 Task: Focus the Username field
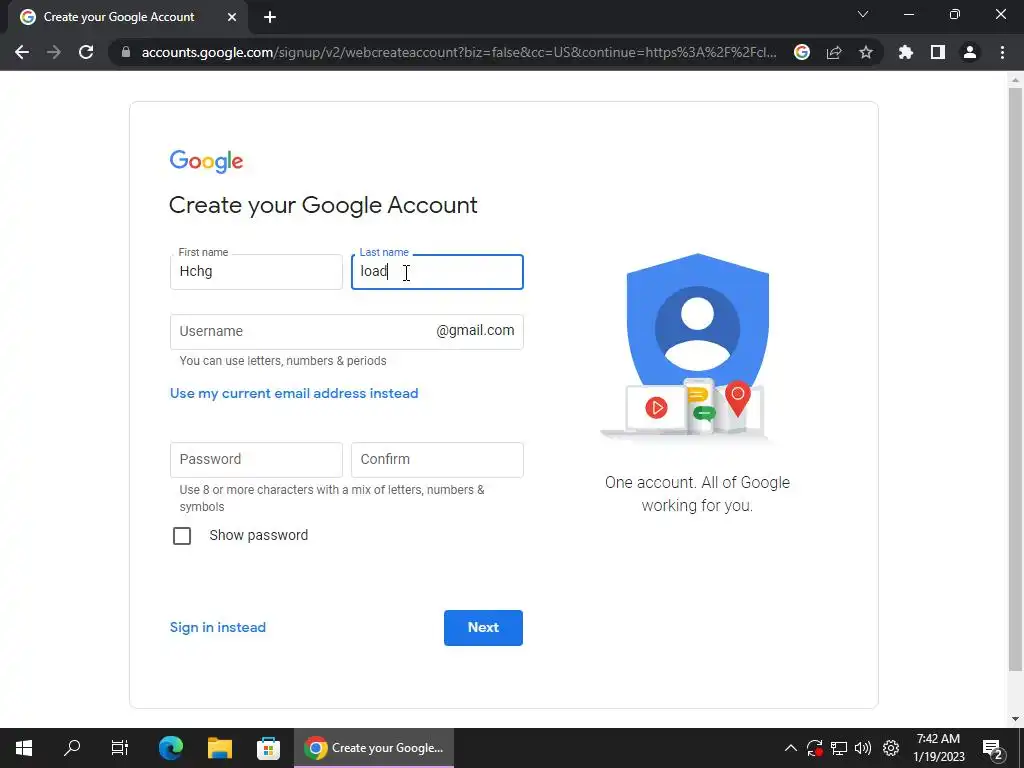click(x=347, y=332)
